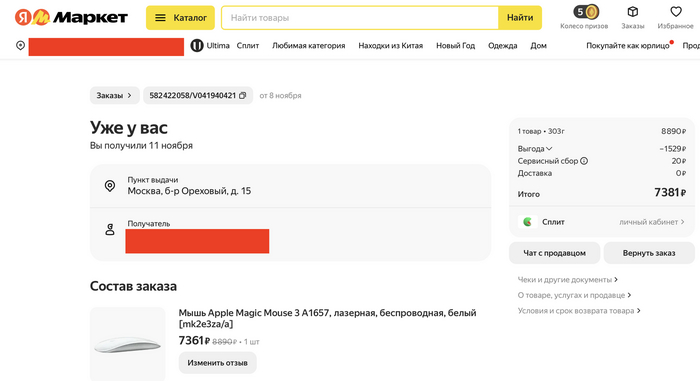Click the Уже у вас heading
The image size is (700, 381).
129,128
